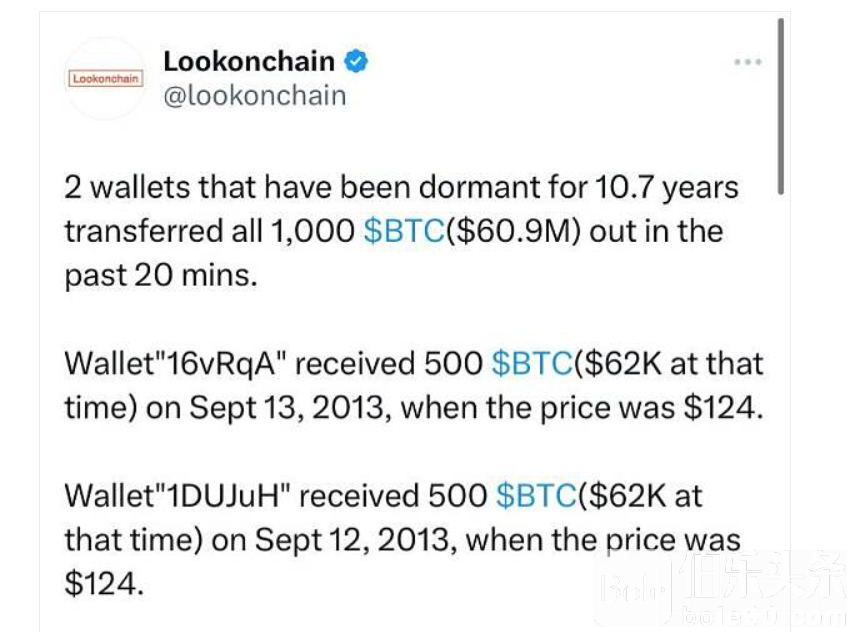Click the vertical scrollbar thumb

click(780, 105)
